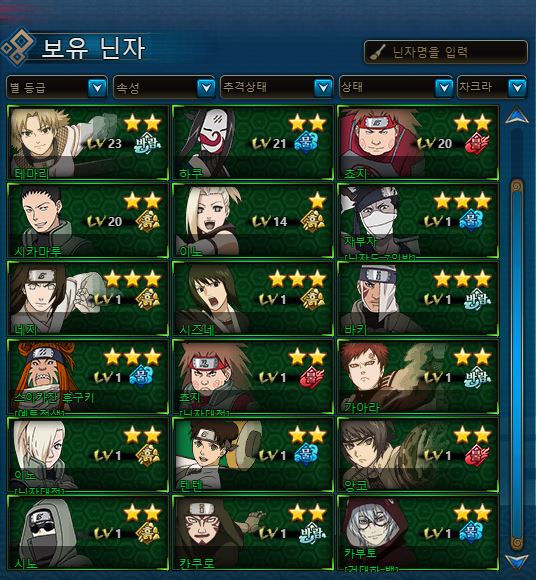Click the broom icon in the ninja search box
Screen dimensions: 536x580
(x=378, y=53)
